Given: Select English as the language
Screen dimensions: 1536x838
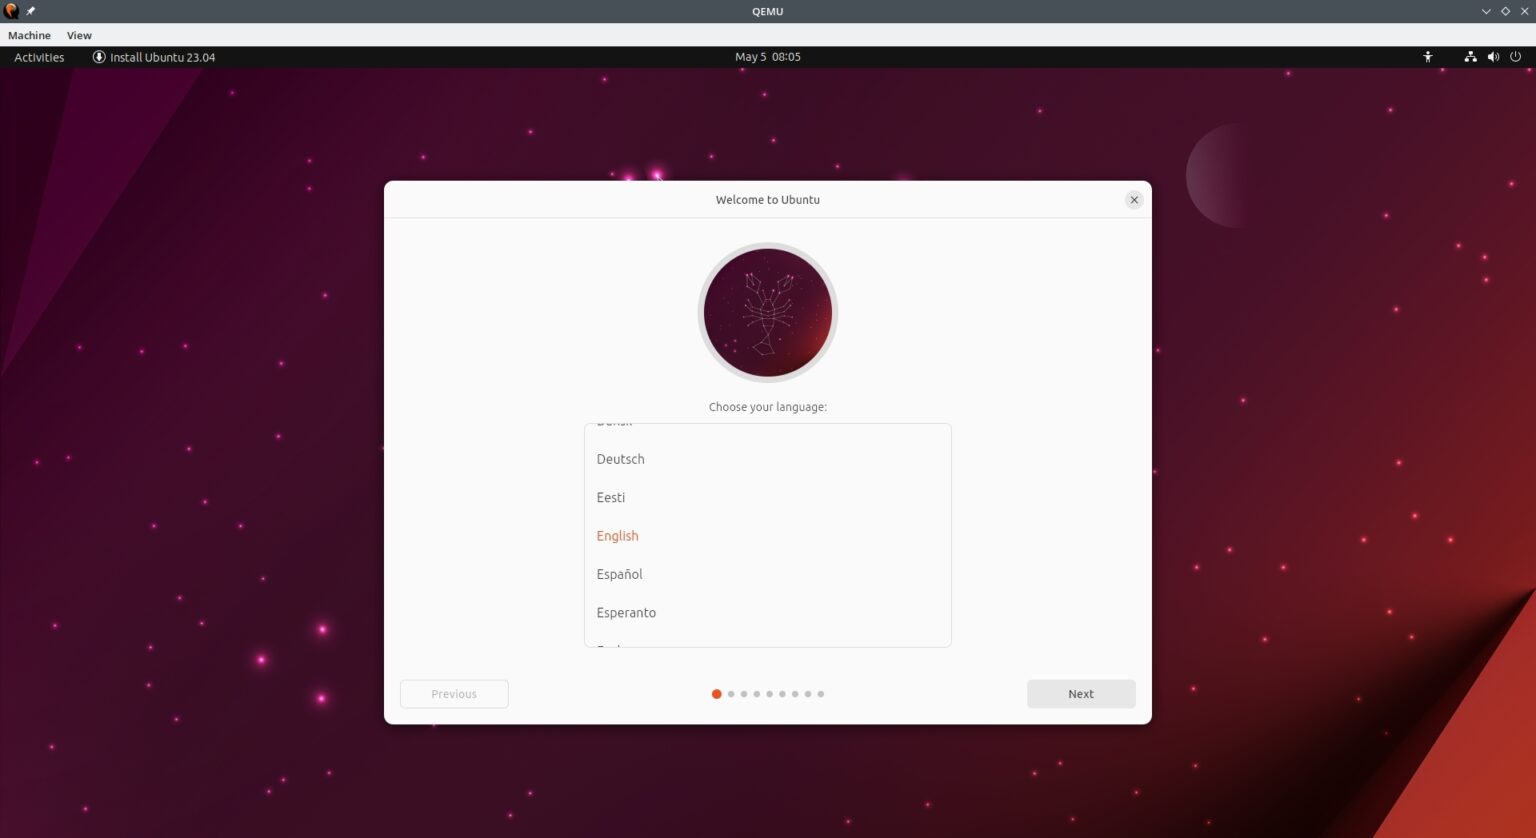Looking at the screenshot, I should pos(617,536).
